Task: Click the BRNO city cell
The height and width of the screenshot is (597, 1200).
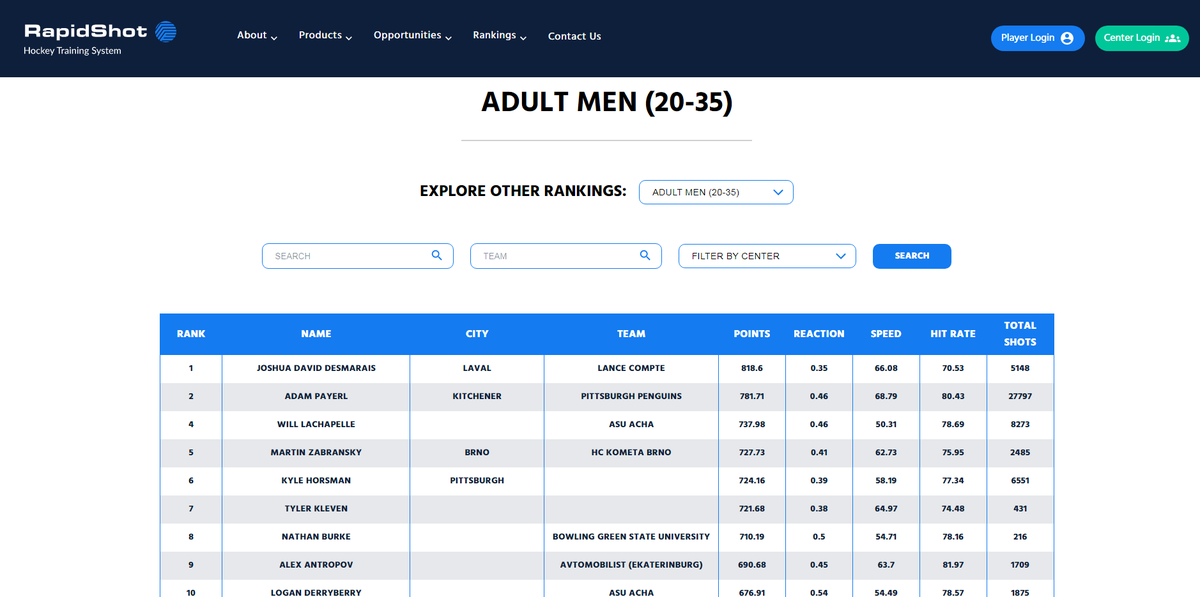Action: [x=477, y=452]
